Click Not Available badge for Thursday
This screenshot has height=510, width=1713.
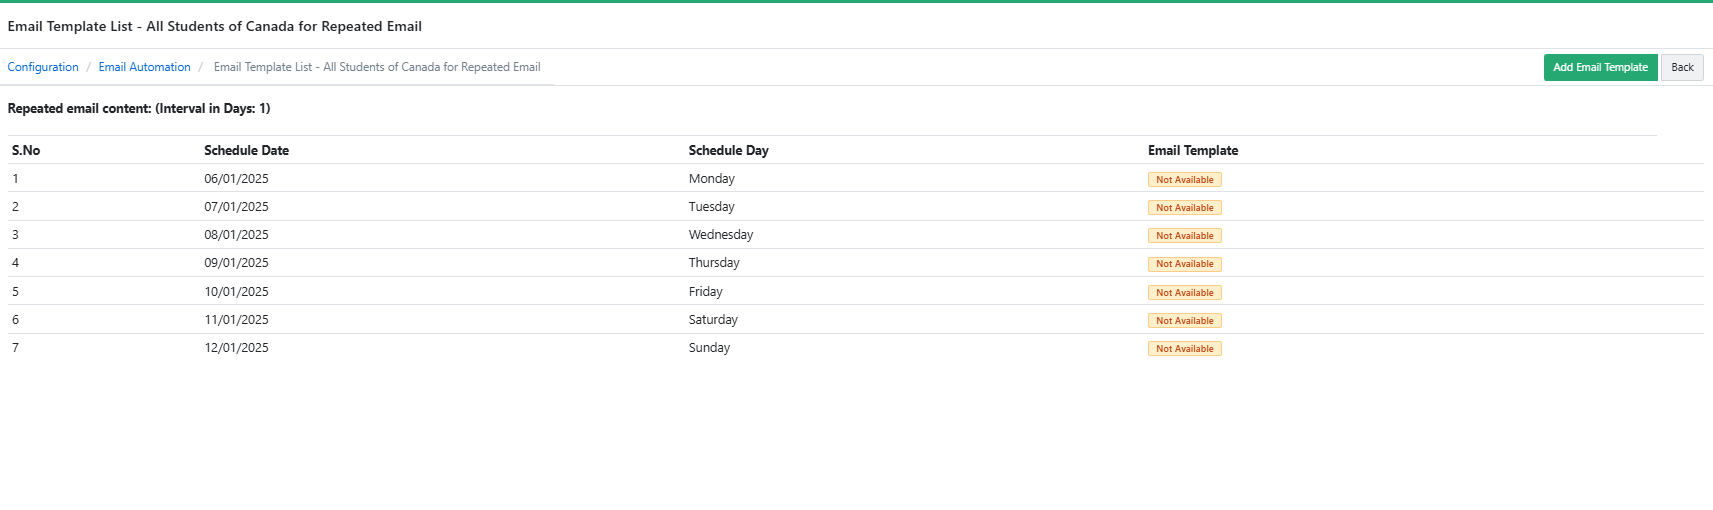pyautogui.click(x=1184, y=264)
